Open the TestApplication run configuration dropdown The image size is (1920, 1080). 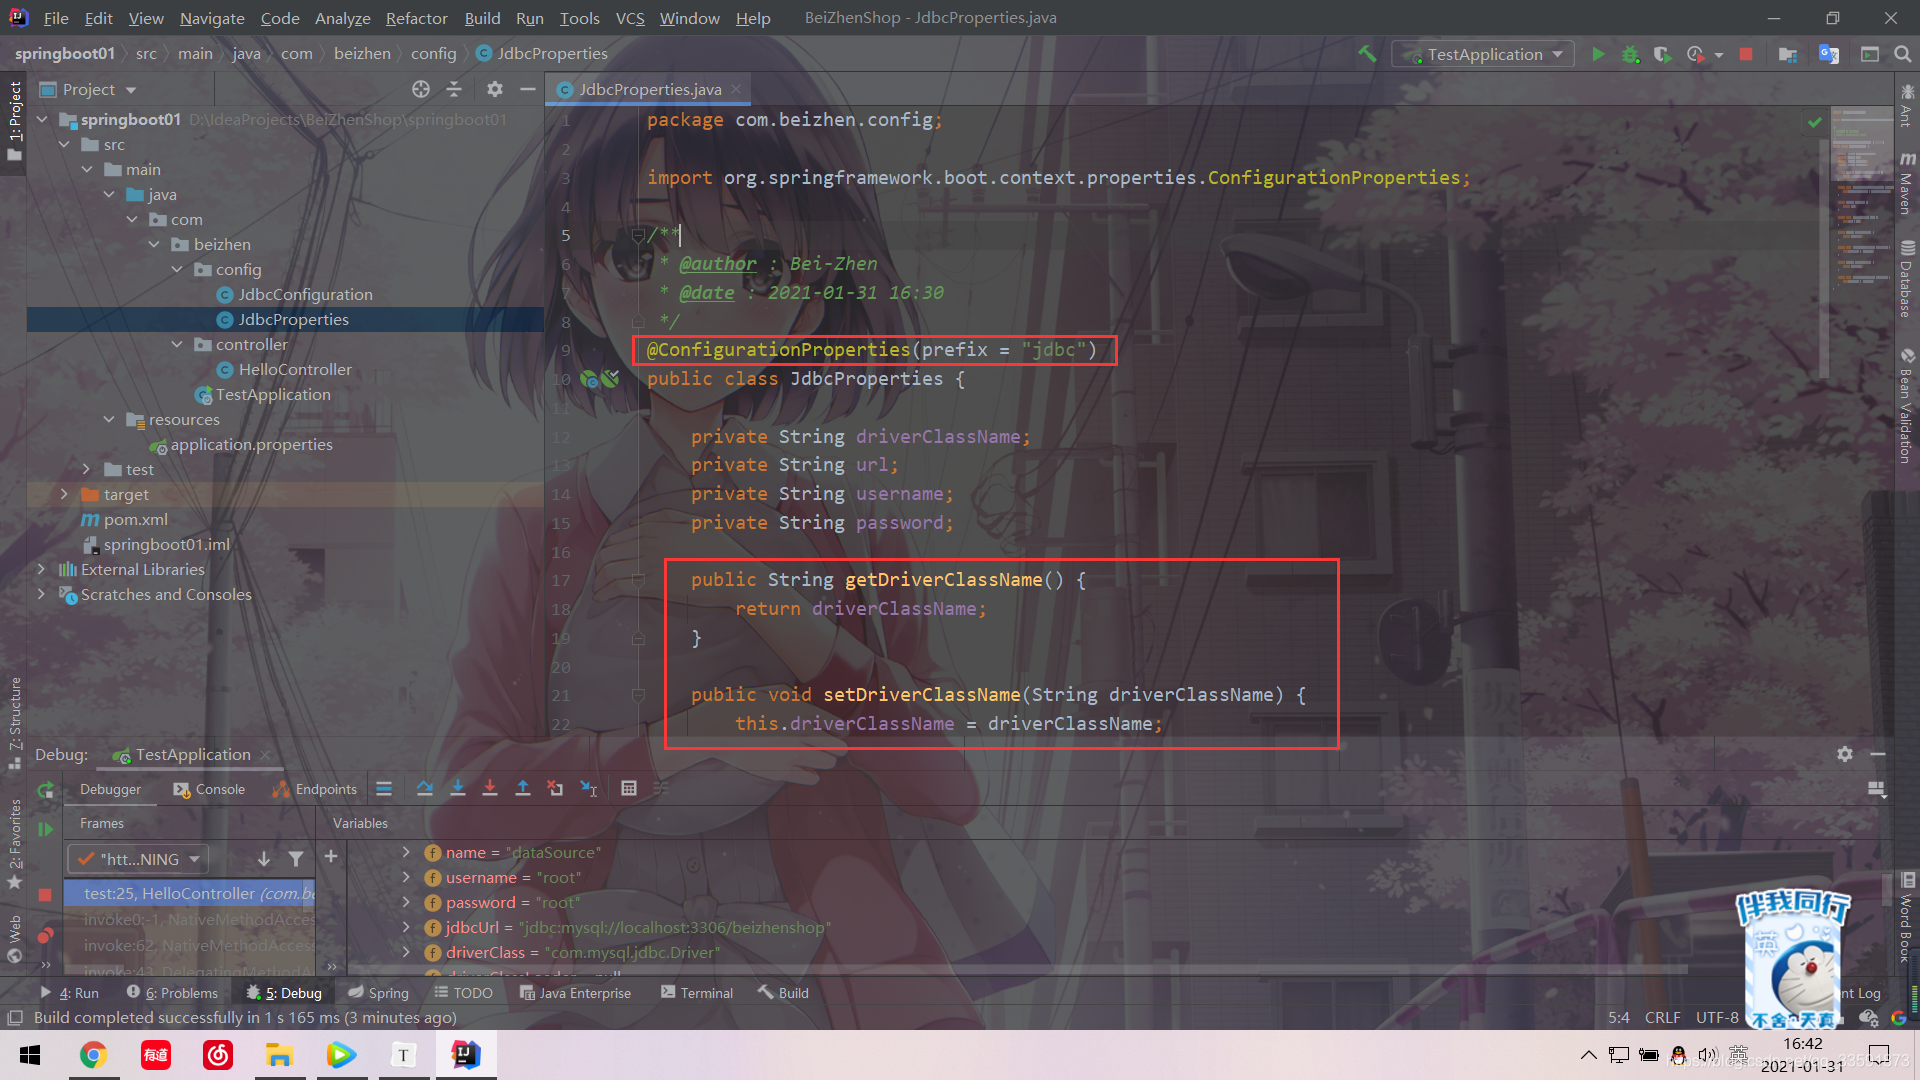click(1483, 54)
